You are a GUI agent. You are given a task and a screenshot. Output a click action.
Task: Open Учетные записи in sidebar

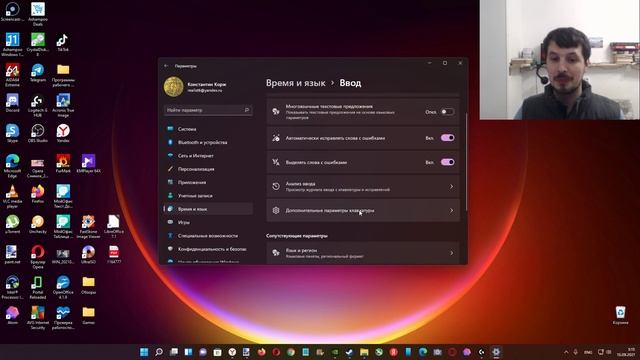coord(208,196)
